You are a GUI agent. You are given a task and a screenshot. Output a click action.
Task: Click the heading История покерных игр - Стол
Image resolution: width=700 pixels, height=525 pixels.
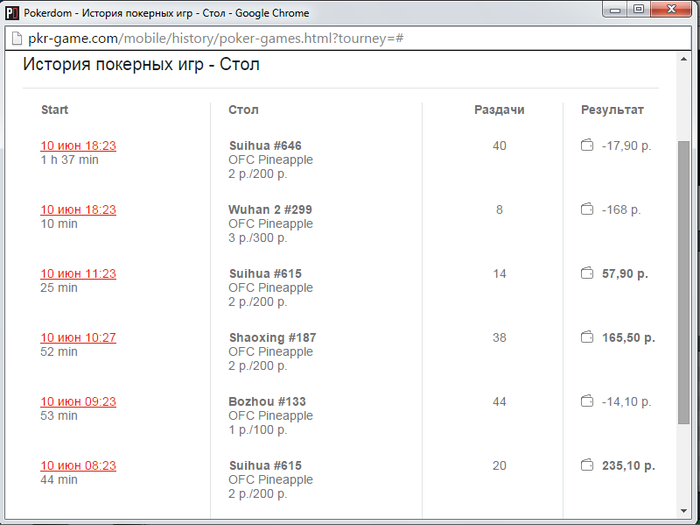pos(141,64)
